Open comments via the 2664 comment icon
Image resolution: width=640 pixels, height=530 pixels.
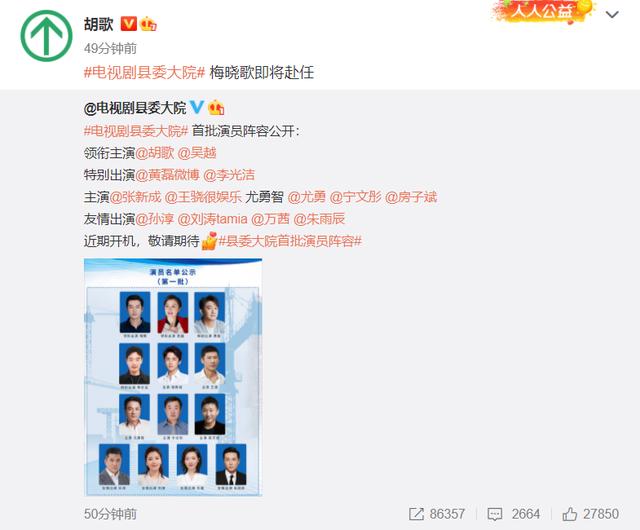coord(495,514)
